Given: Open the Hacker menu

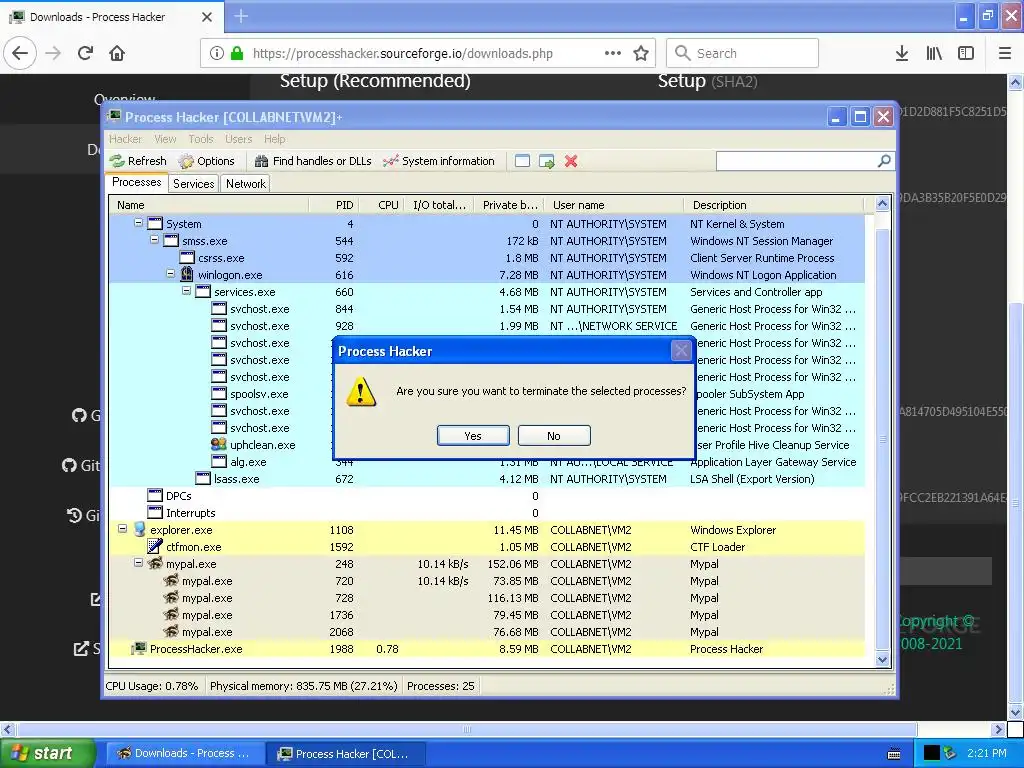Looking at the screenshot, I should point(125,139).
